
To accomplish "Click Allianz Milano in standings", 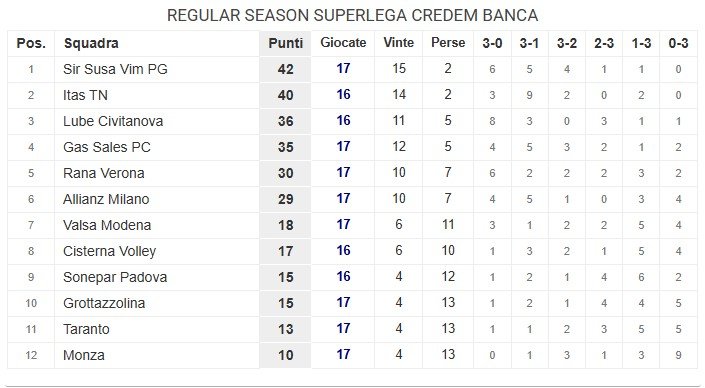I will tap(106, 199).
